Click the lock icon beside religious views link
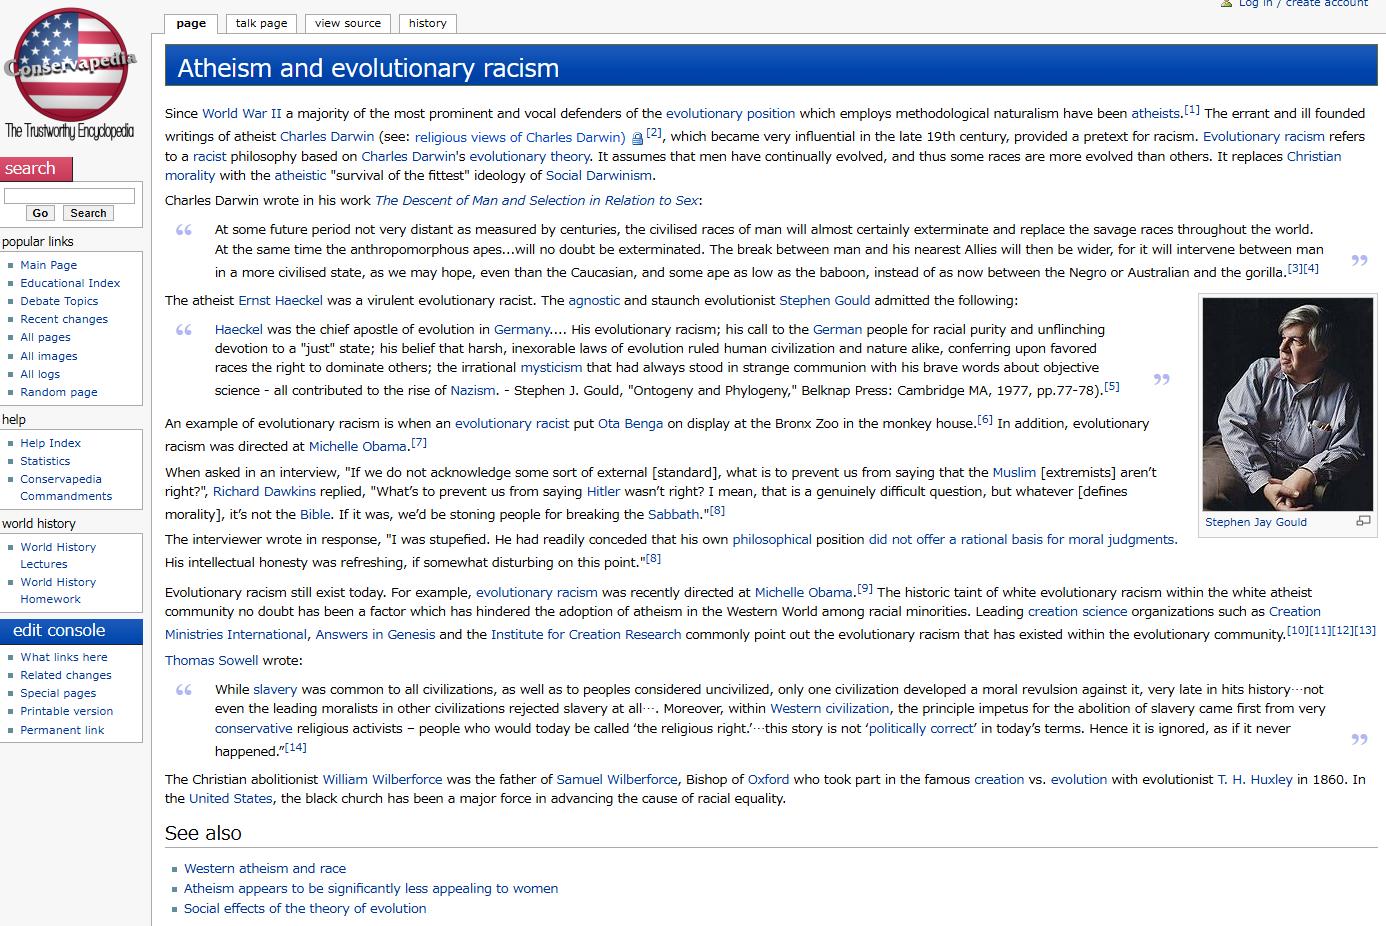This screenshot has width=1386, height=926. pyautogui.click(x=638, y=139)
